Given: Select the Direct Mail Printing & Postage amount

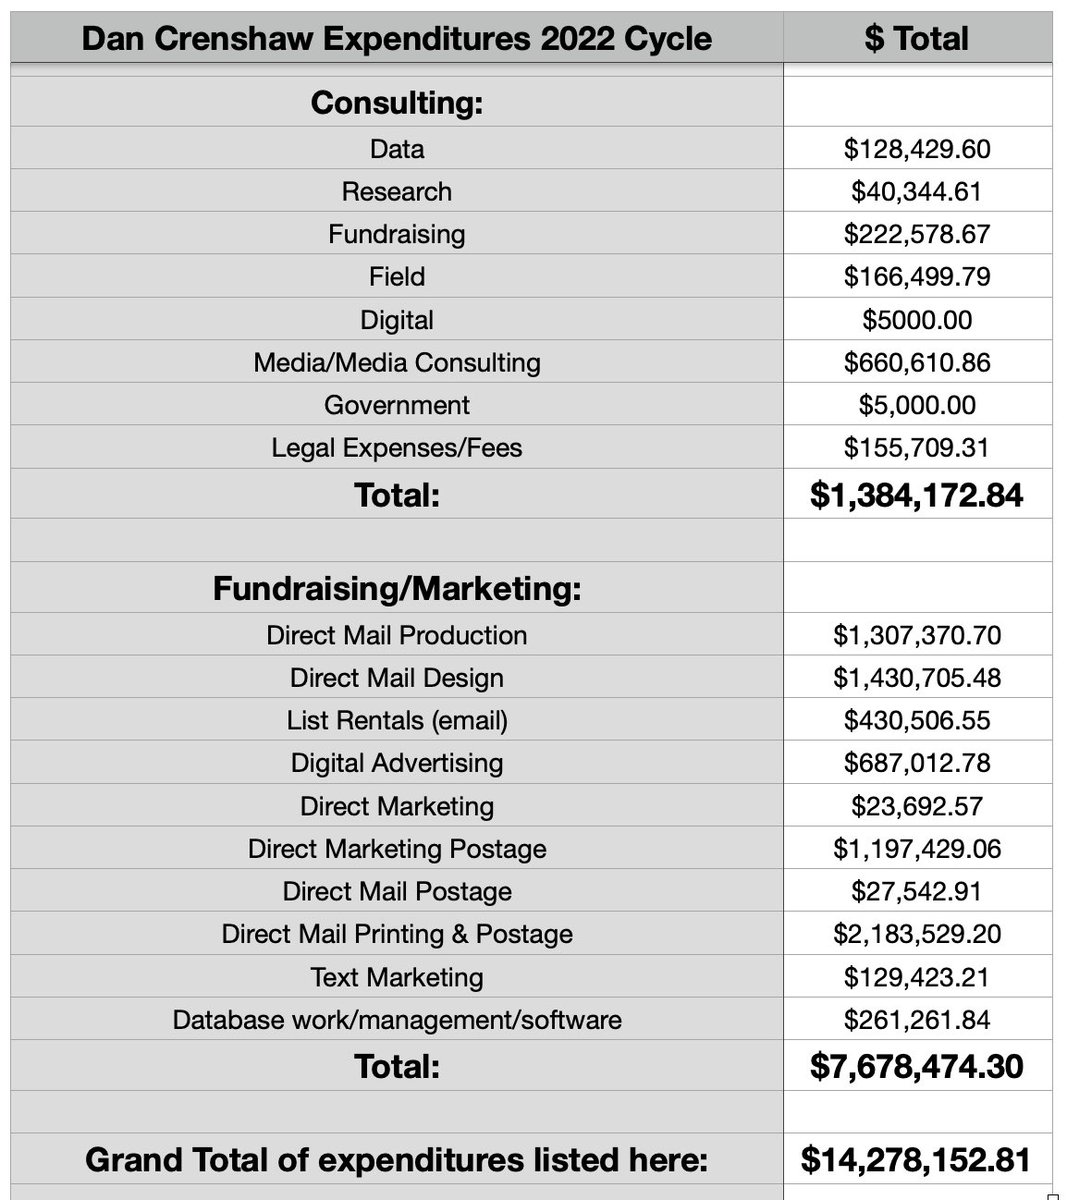Looking at the screenshot, I should [x=916, y=934].
